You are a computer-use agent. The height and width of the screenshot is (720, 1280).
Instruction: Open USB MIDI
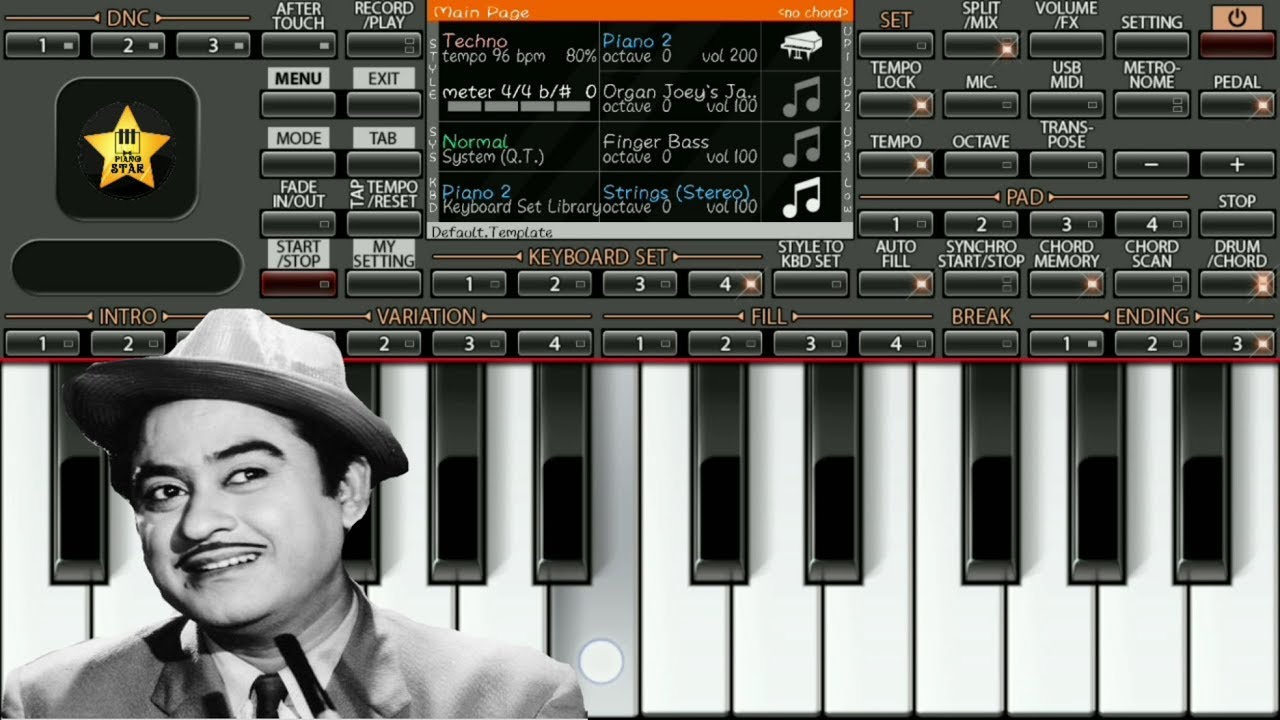[x=1067, y=104]
